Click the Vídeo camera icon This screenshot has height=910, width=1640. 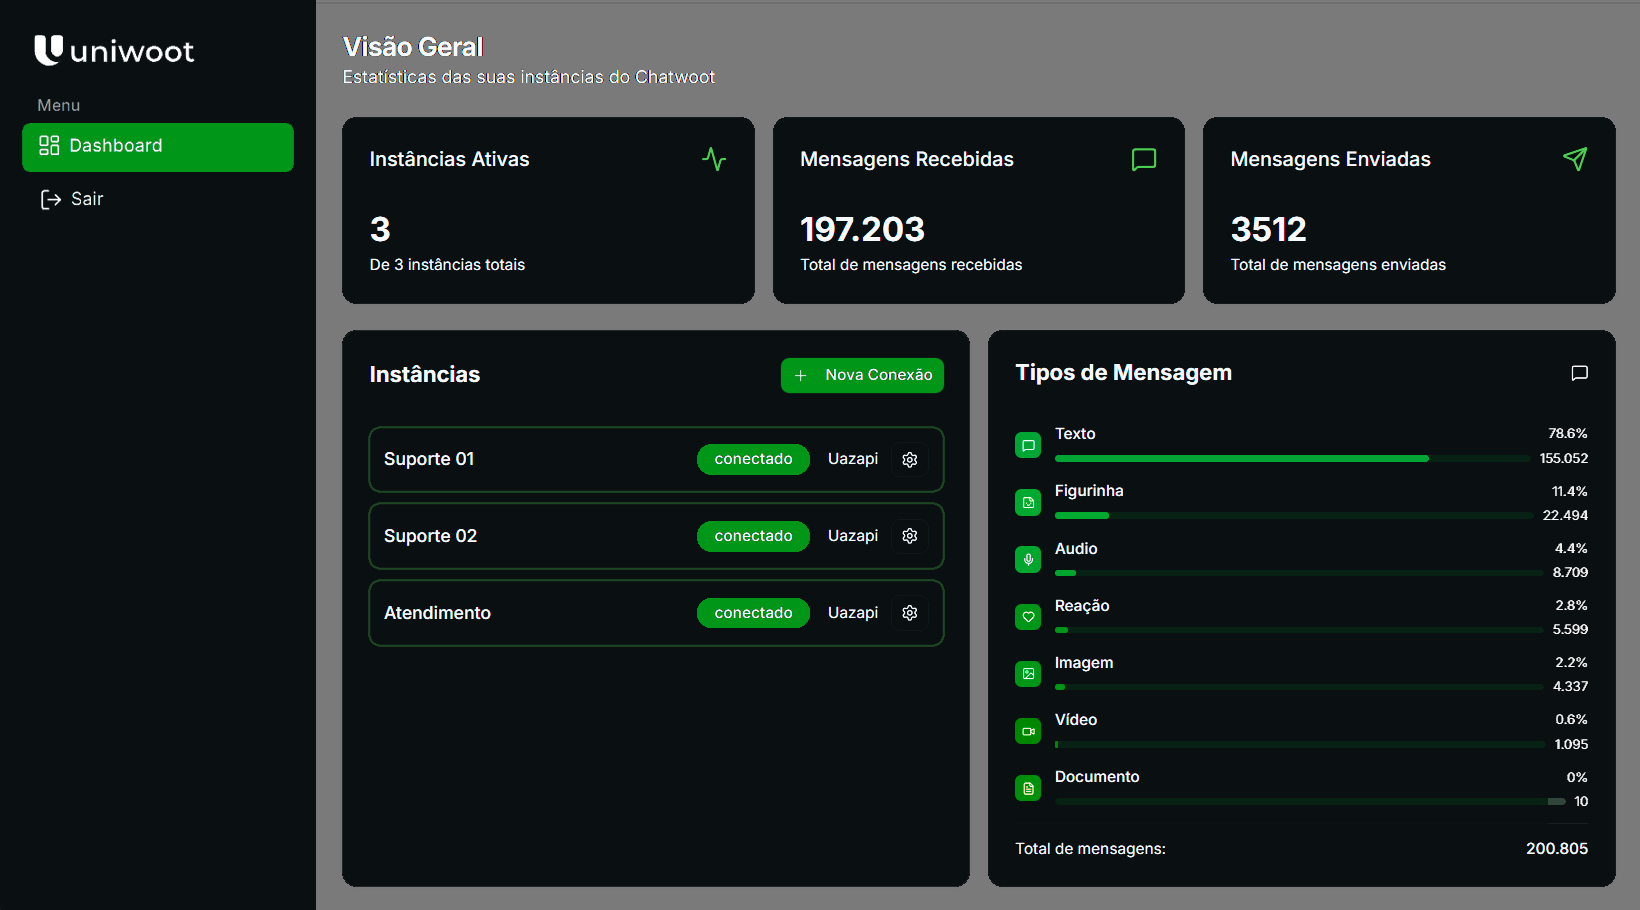[x=1027, y=731]
